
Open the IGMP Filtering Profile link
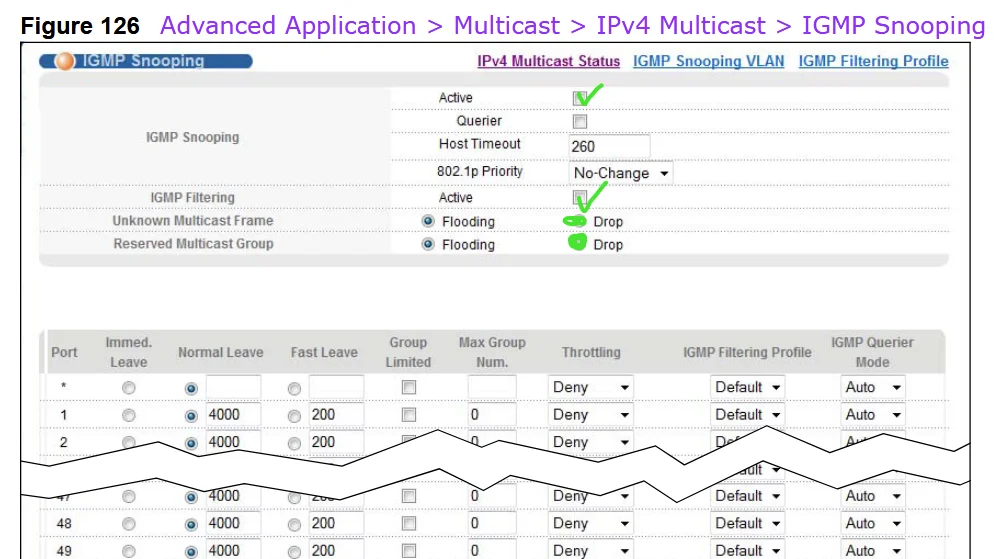point(874,61)
